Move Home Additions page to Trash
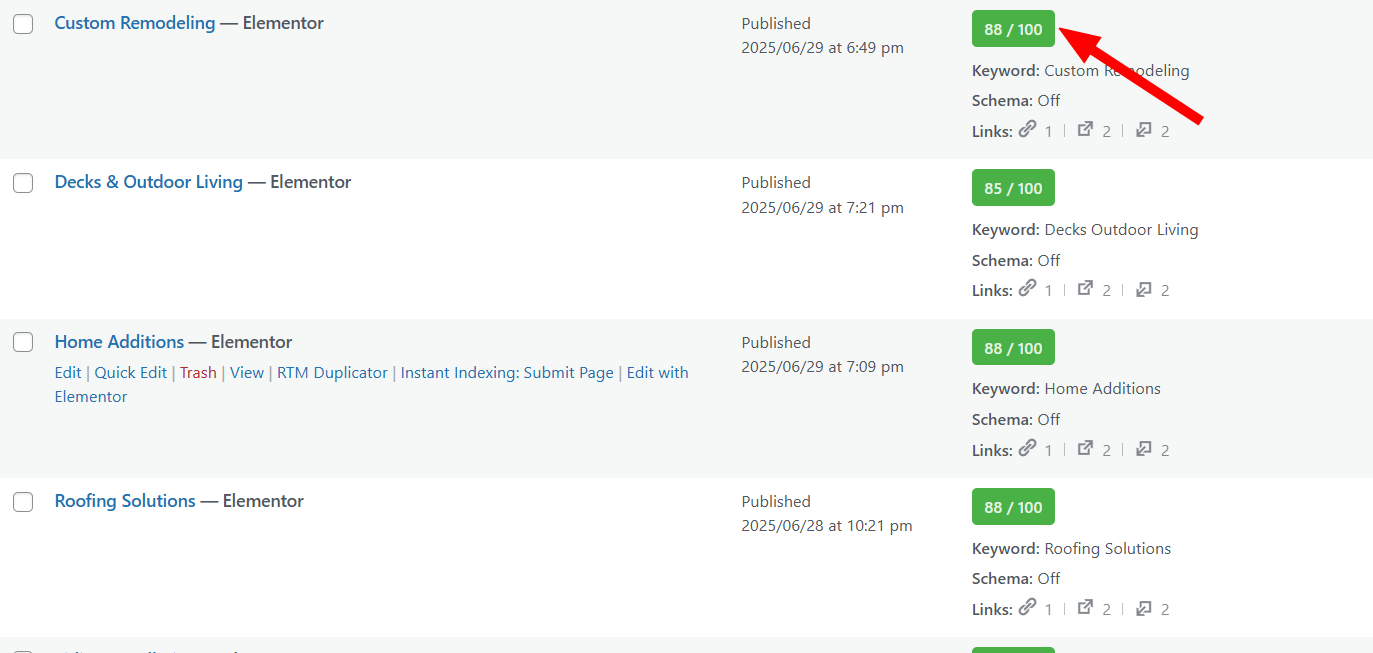This screenshot has width=1373, height=653. (x=198, y=373)
